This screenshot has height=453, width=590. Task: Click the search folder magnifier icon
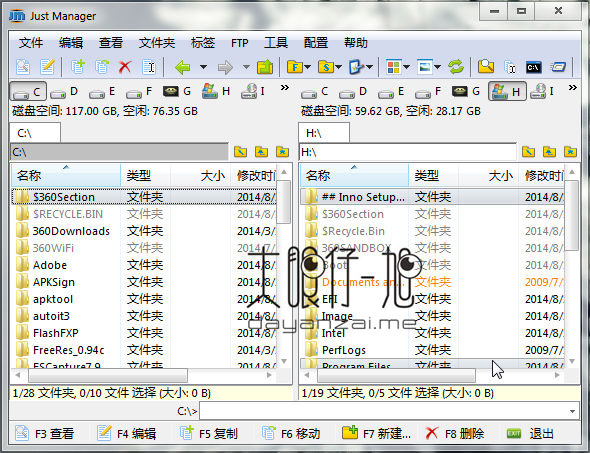486,67
